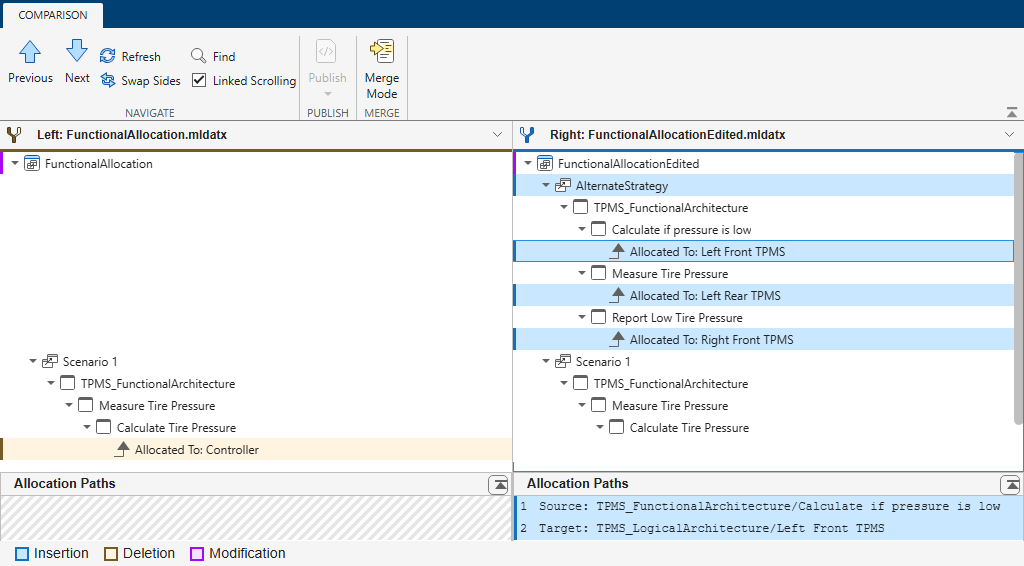Click the Insertion blue color swatch

coord(22,554)
